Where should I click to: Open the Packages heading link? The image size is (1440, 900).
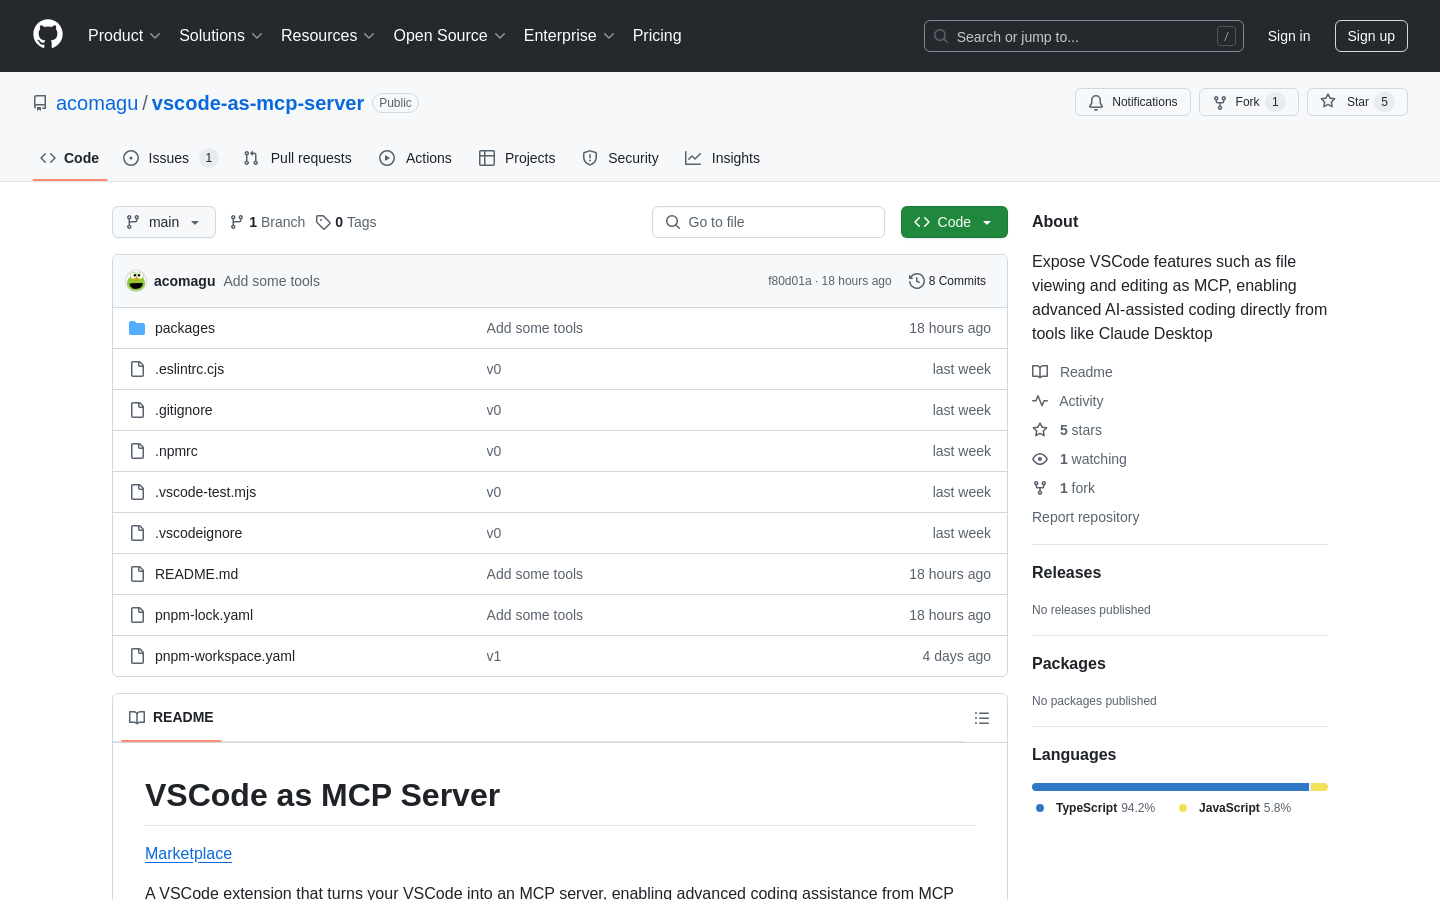click(1069, 664)
